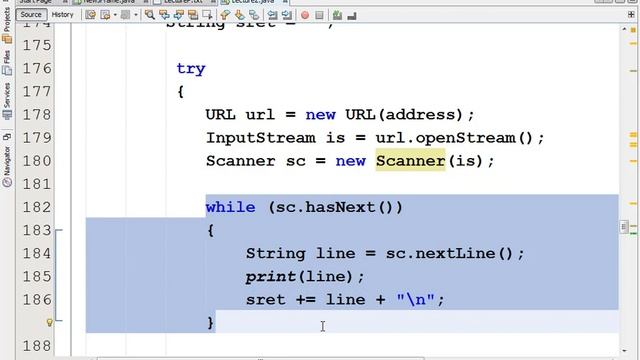Screen dimensions: 640x360
Task: Click 'url.openStream()' on line 179
Action: (454, 138)
